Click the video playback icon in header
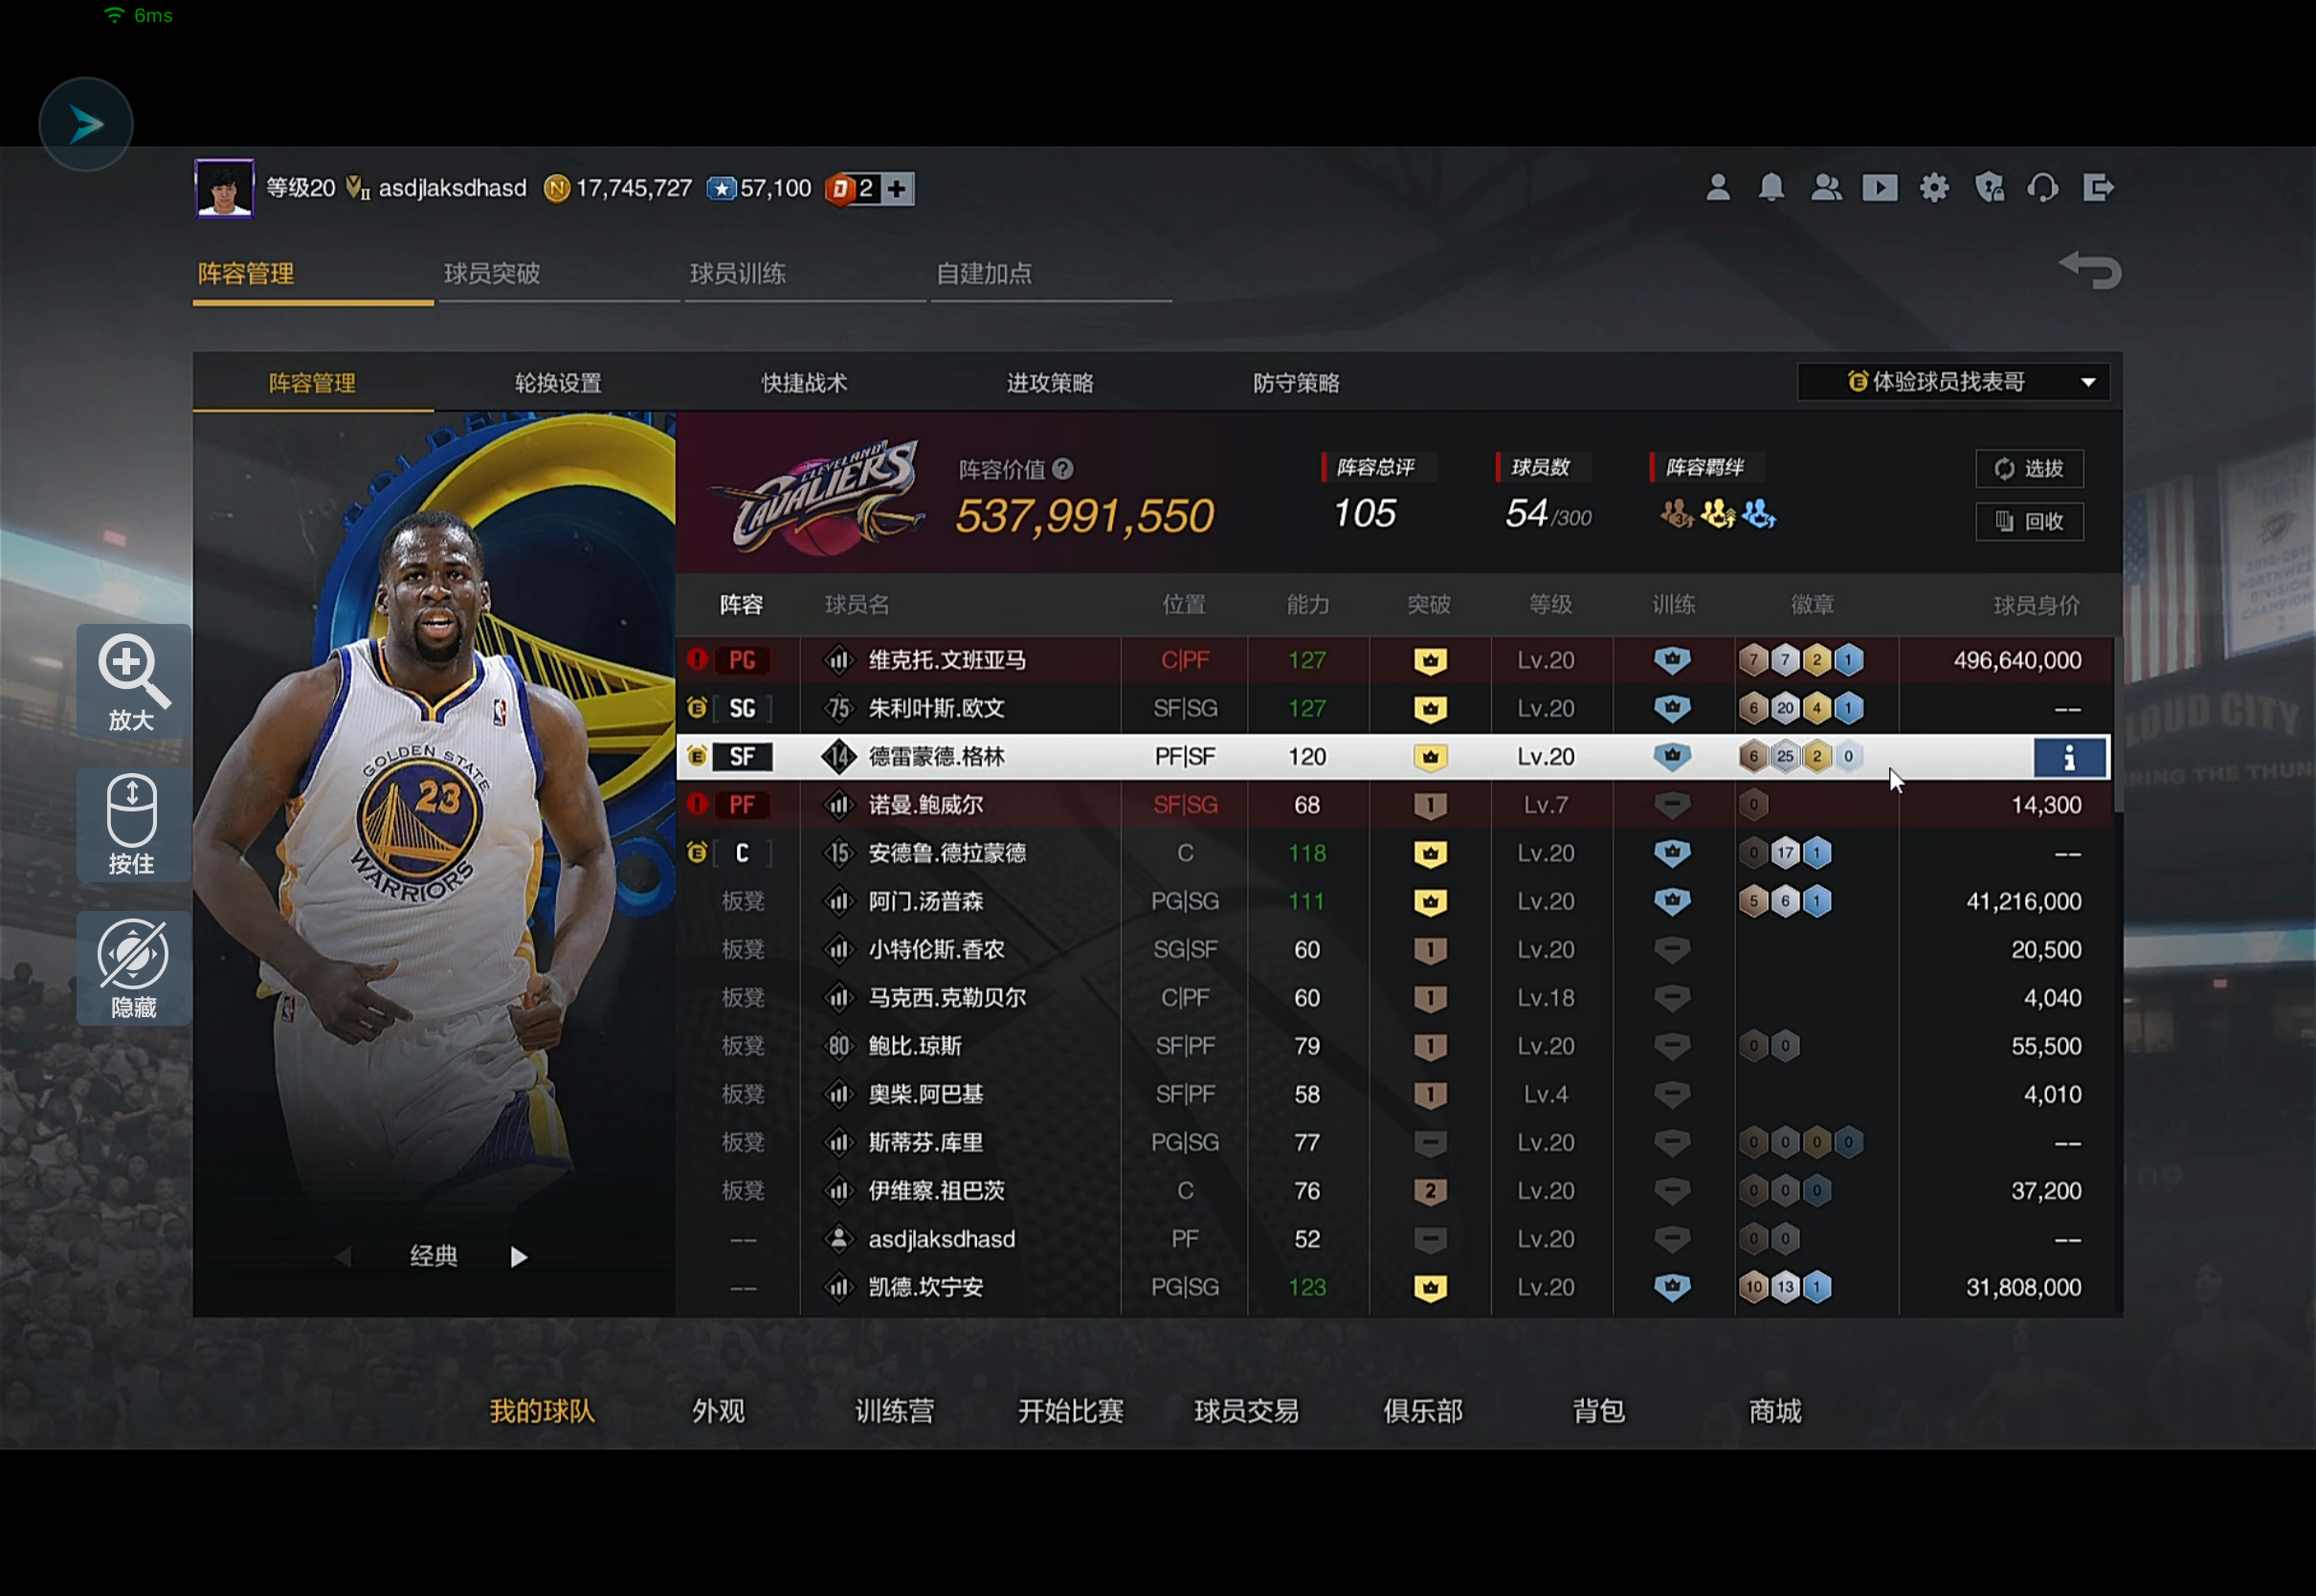 pyautogui.click(x=1879, y=188)
